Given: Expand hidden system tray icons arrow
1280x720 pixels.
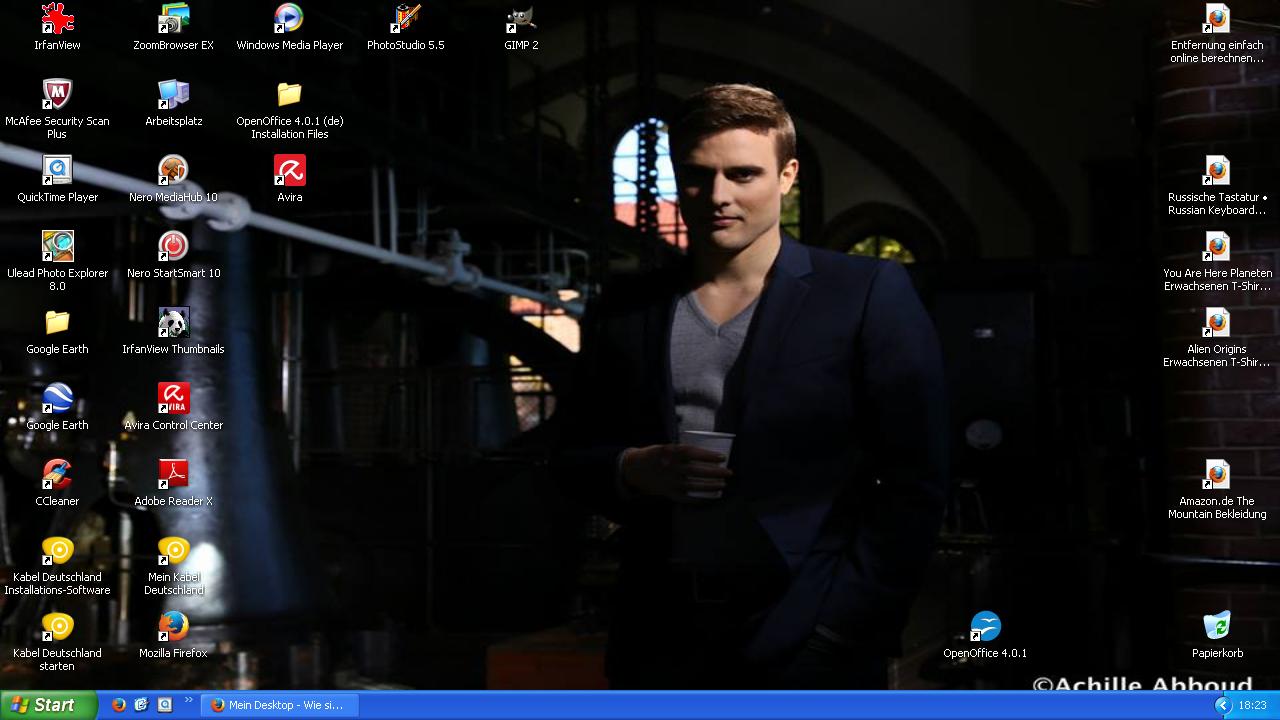Looking at the screenshot, I should [1222, 705].
